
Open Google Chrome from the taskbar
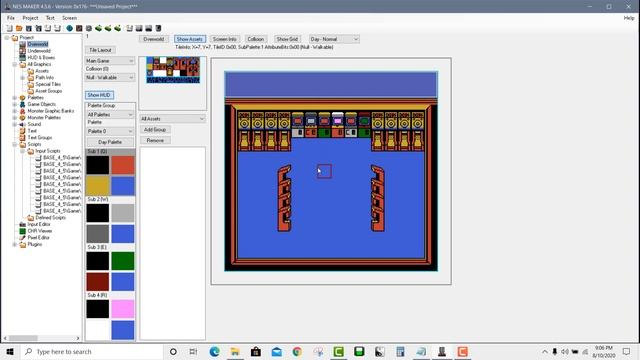coord(297,351)
